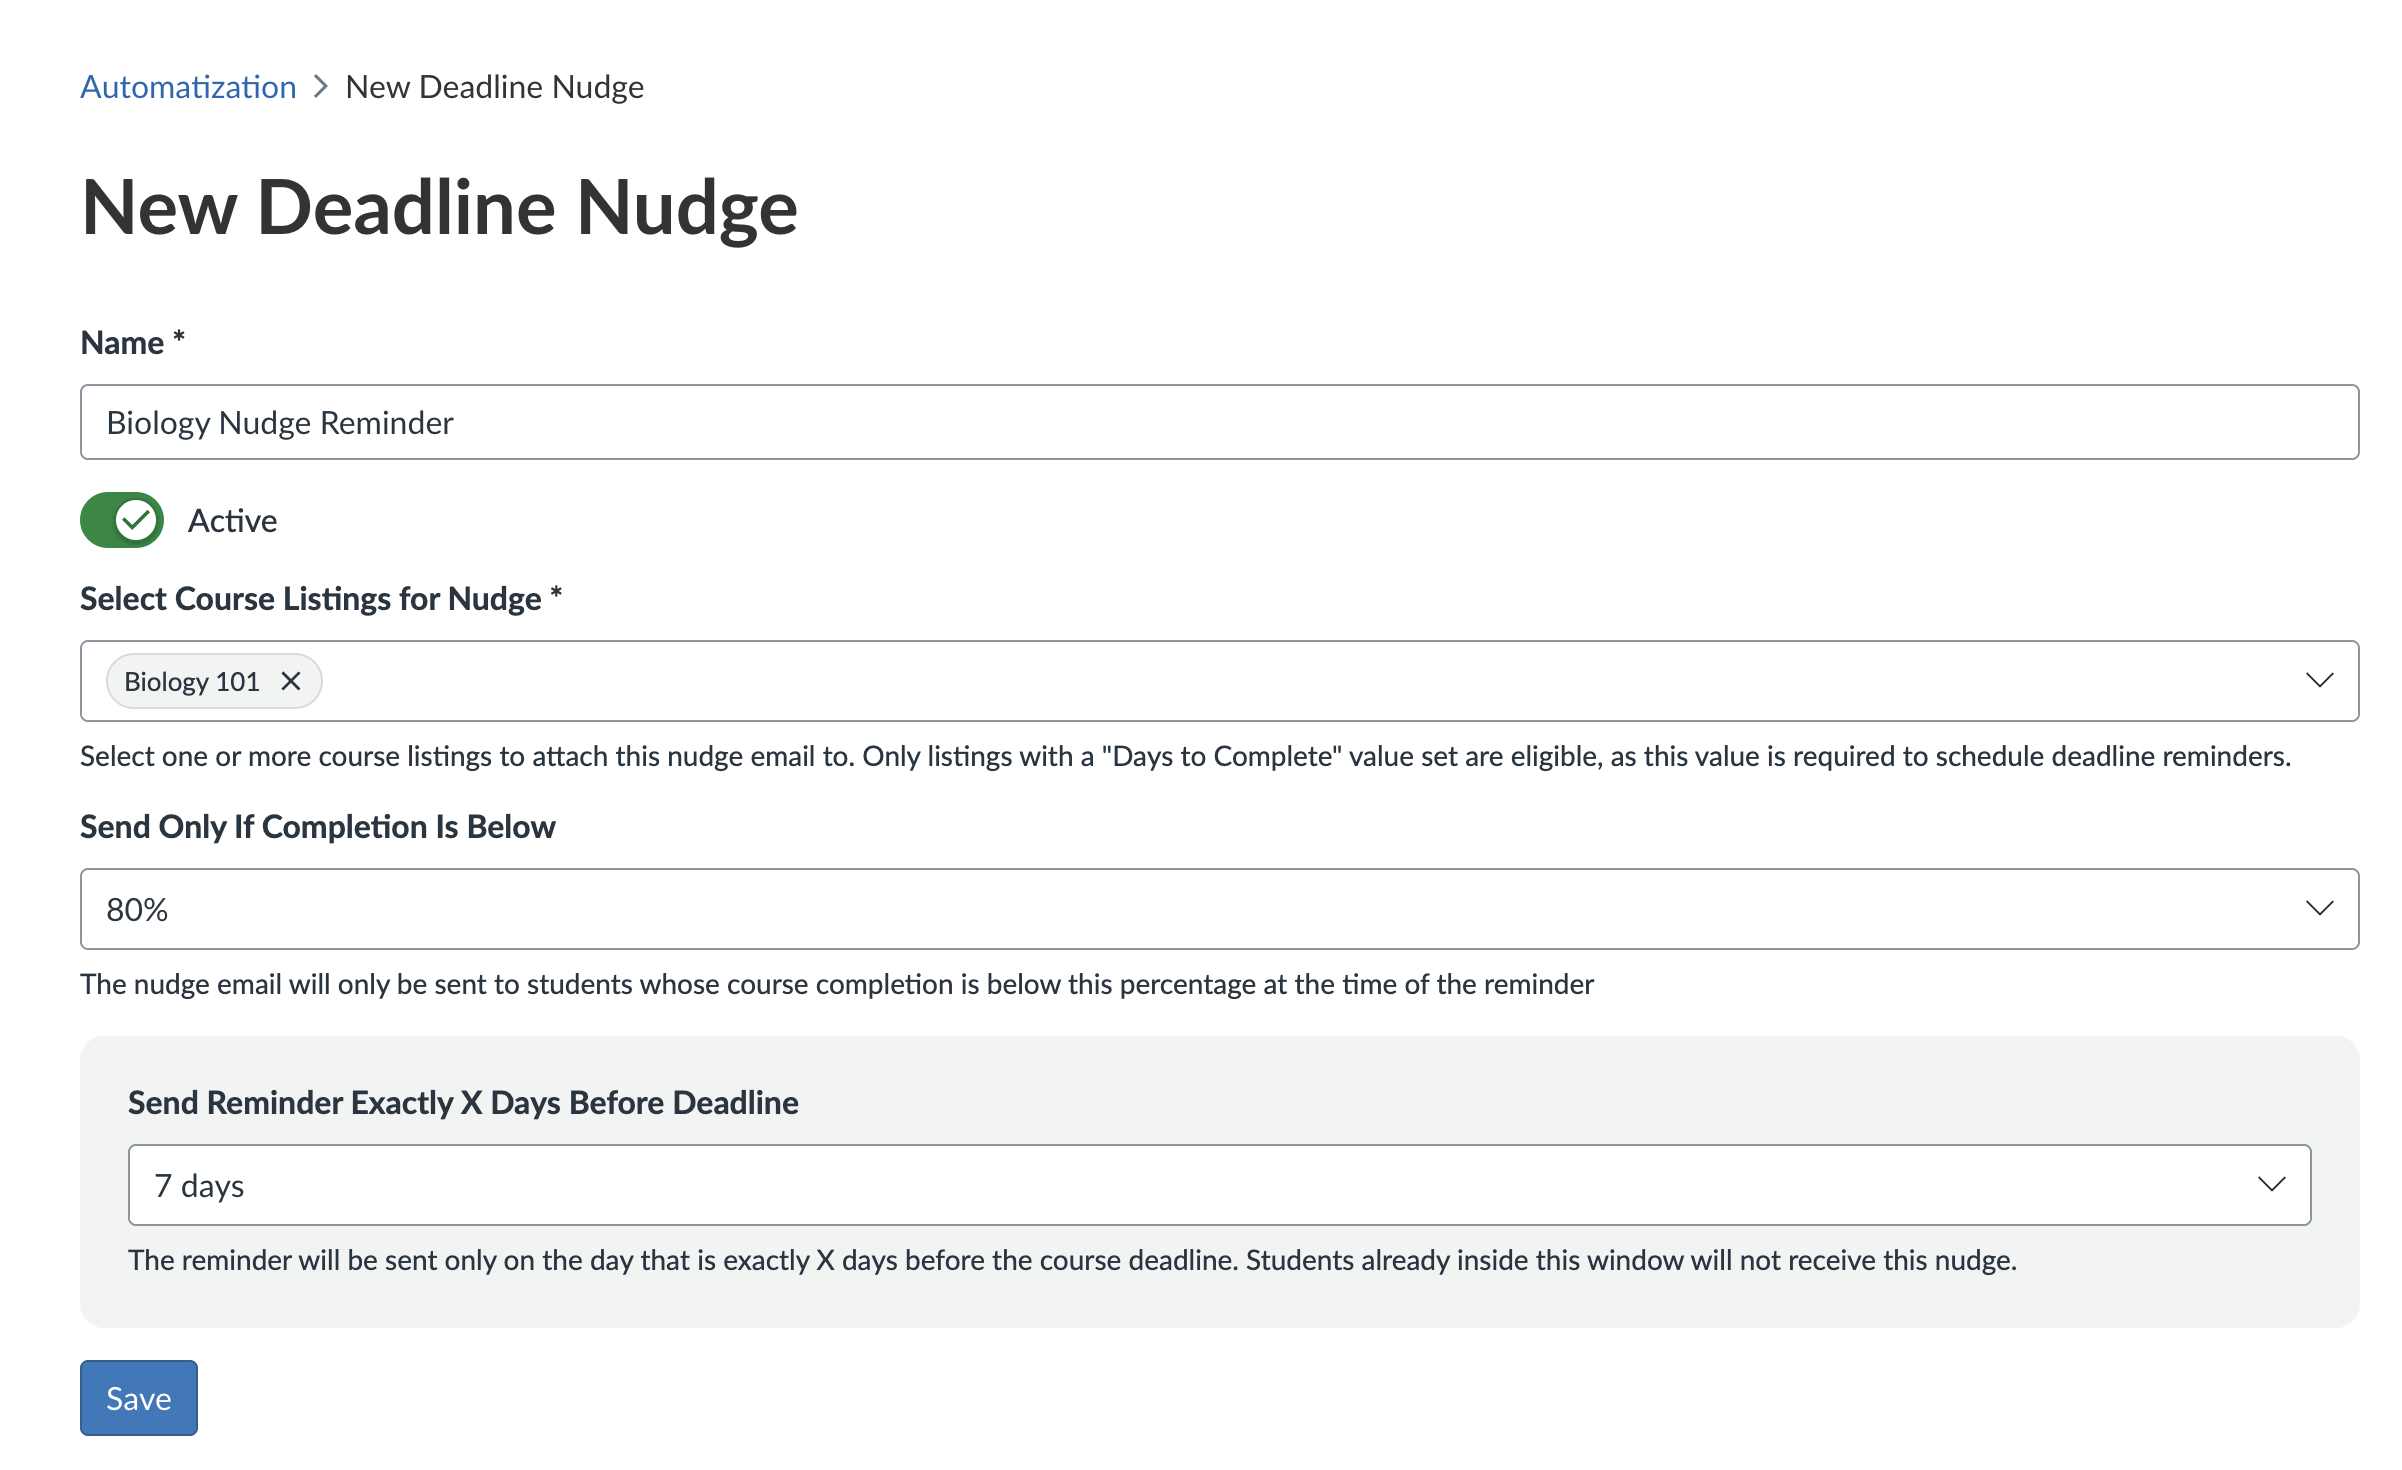Click the Save button
The height and width of the screenshot is (1470, 2402).
[139, 1398]
